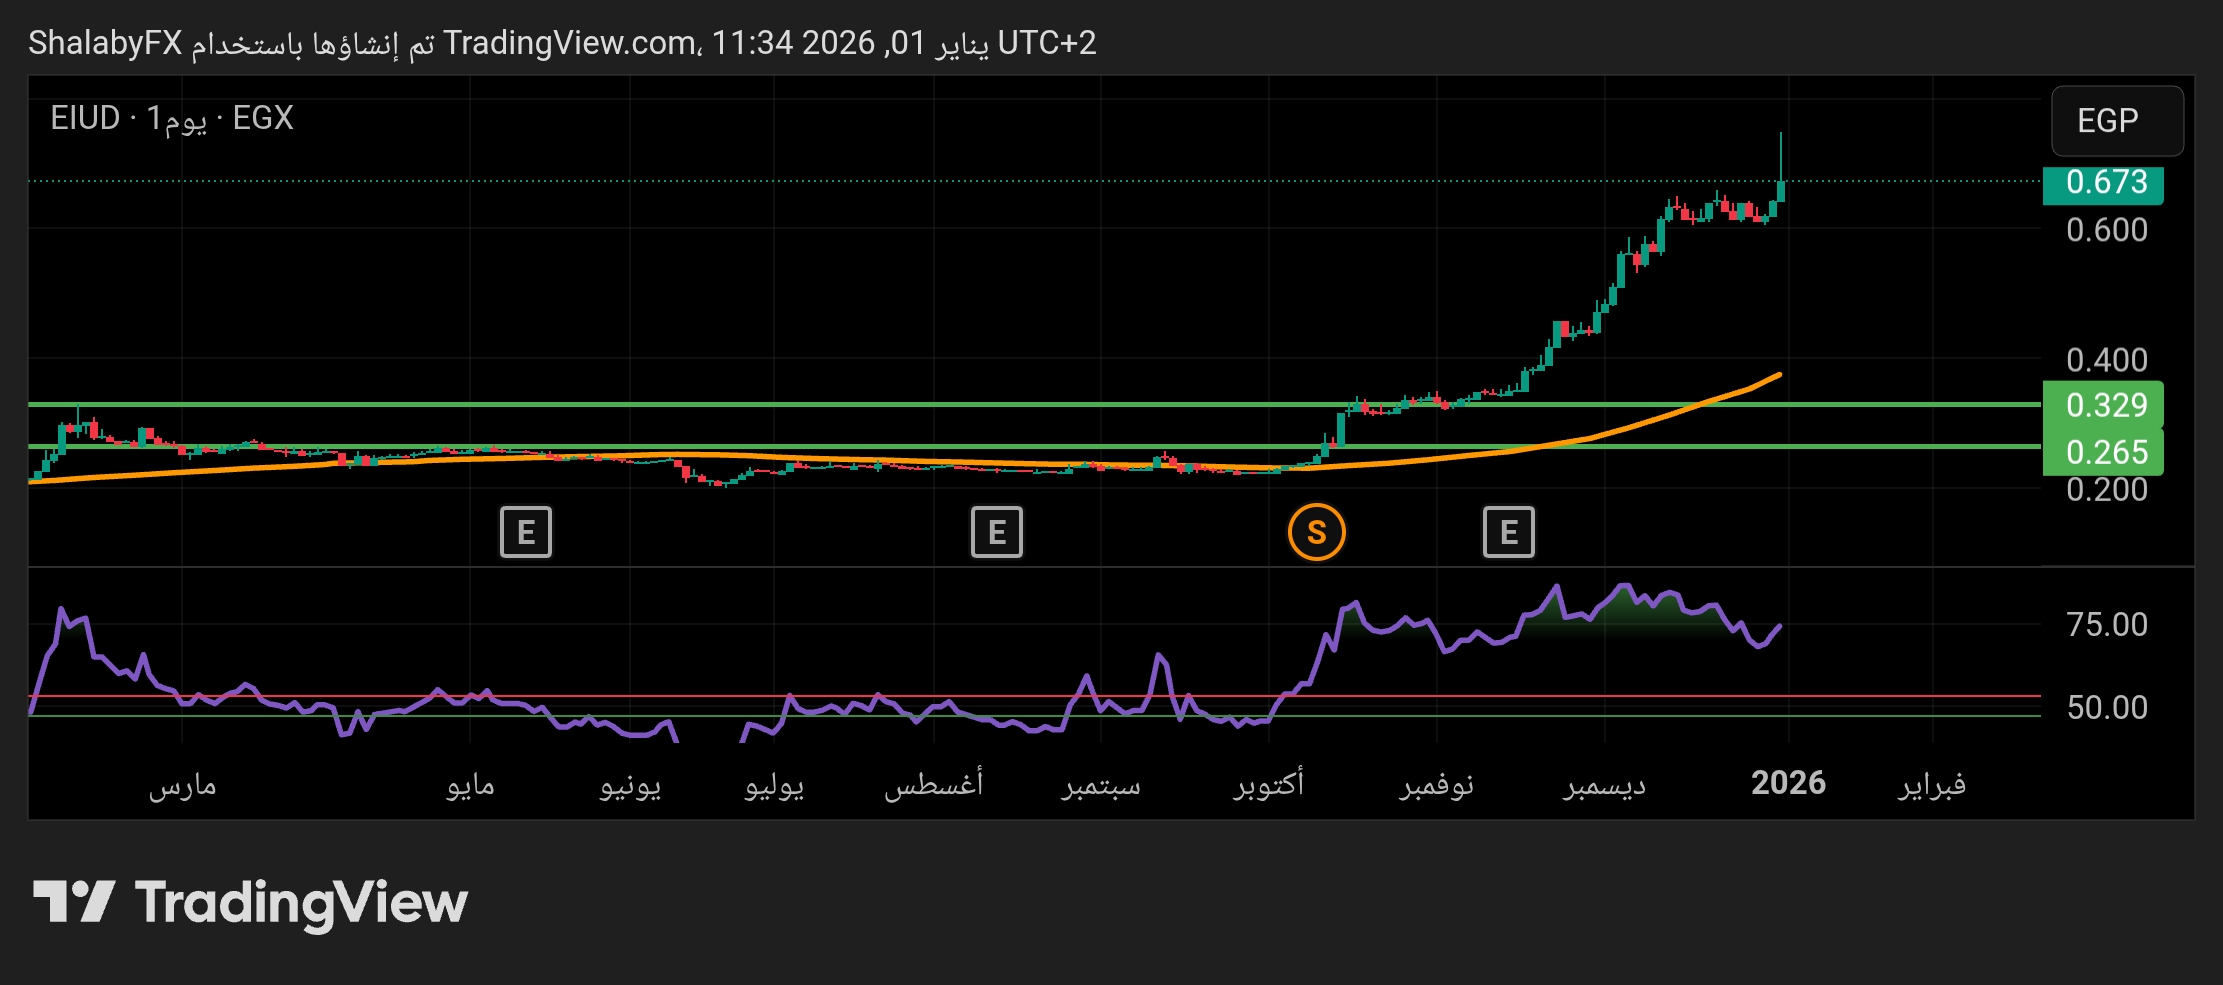Click the 2026 label on the time axis
The width and height of the screenshot is (2223, 985).
tap(1788, 783)
